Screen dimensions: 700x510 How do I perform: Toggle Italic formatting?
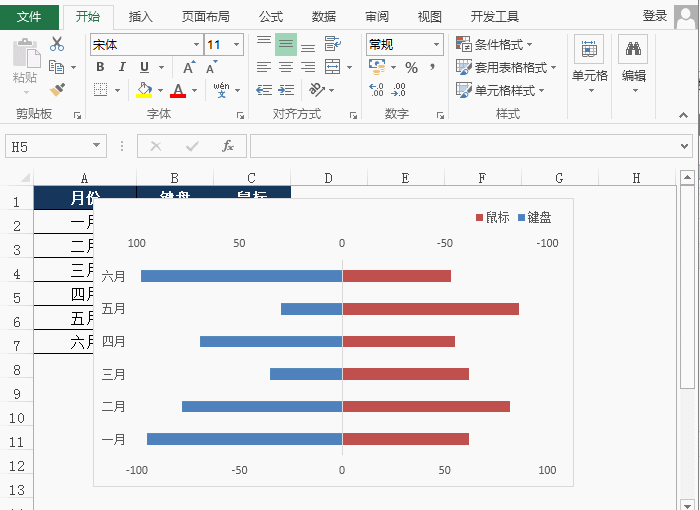pyautogui.click(x=122, y=67)
